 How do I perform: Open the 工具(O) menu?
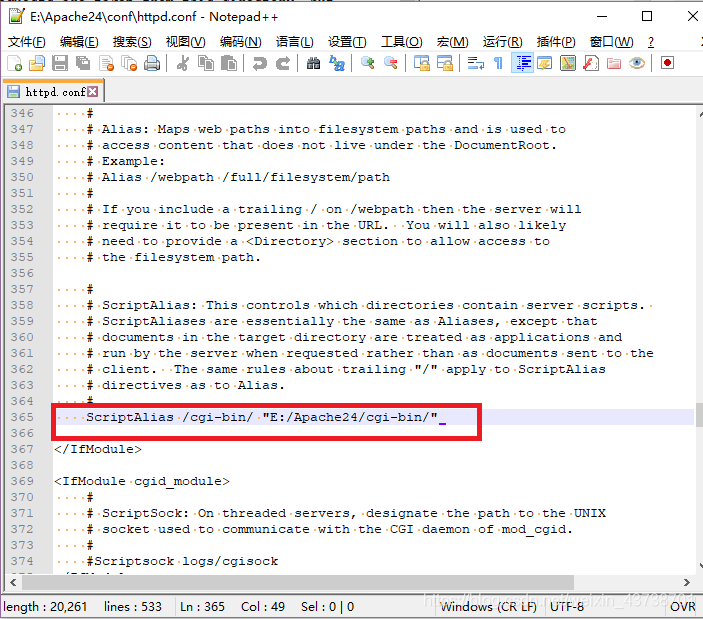click(x=401, y=42)
